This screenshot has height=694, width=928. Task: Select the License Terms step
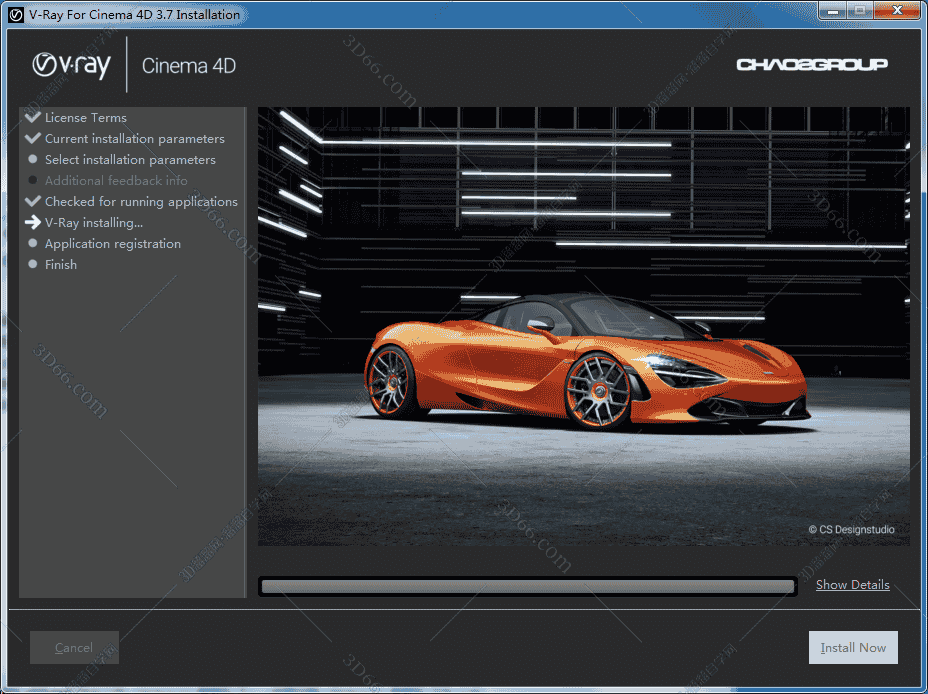click(x=86, y=117)
